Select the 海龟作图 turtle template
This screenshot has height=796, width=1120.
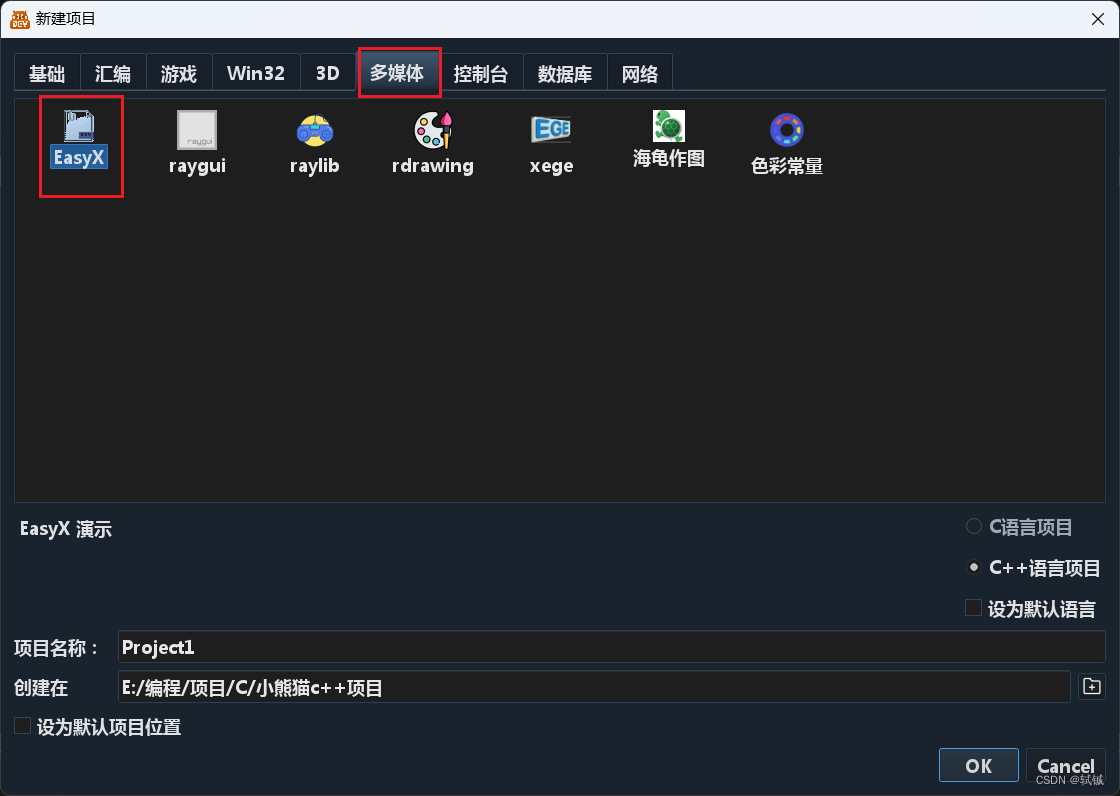[x=669, y=126]
